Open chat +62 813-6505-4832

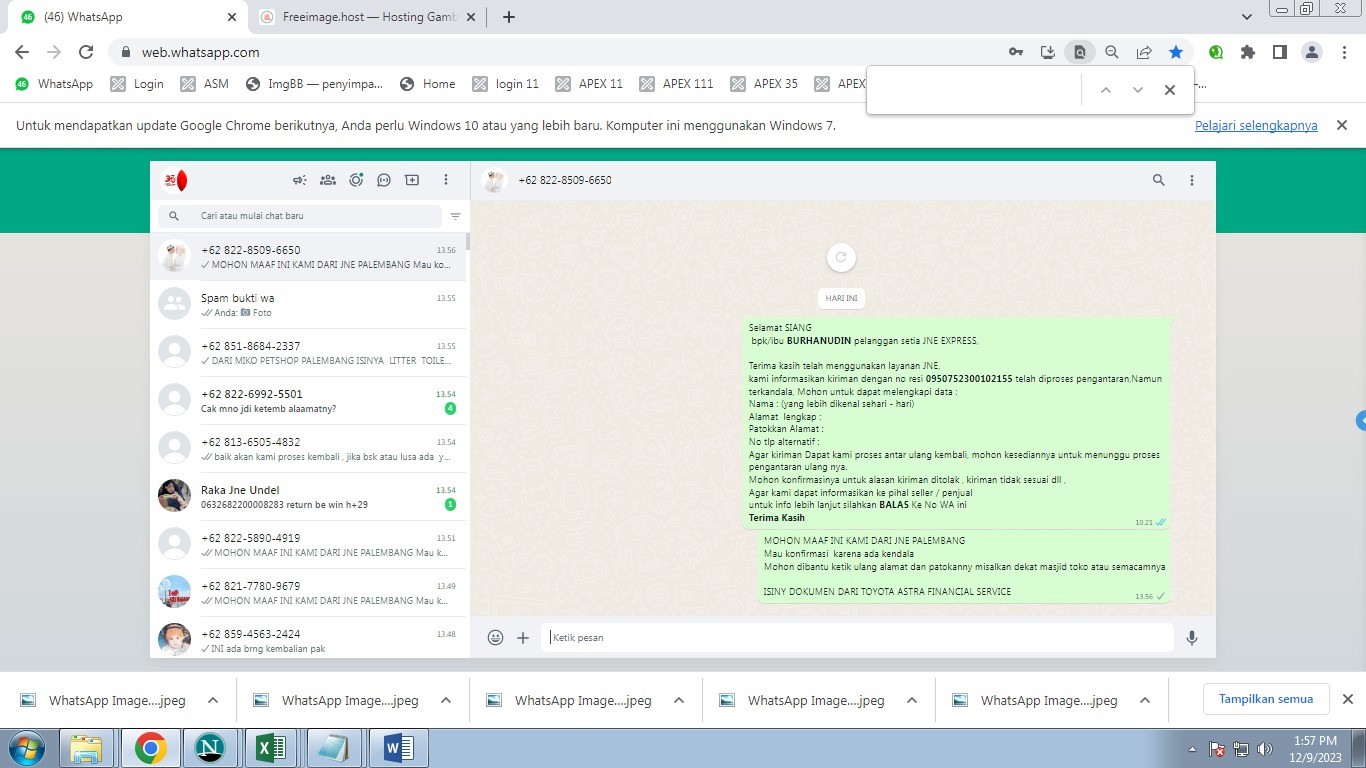(x=308, y=449)
